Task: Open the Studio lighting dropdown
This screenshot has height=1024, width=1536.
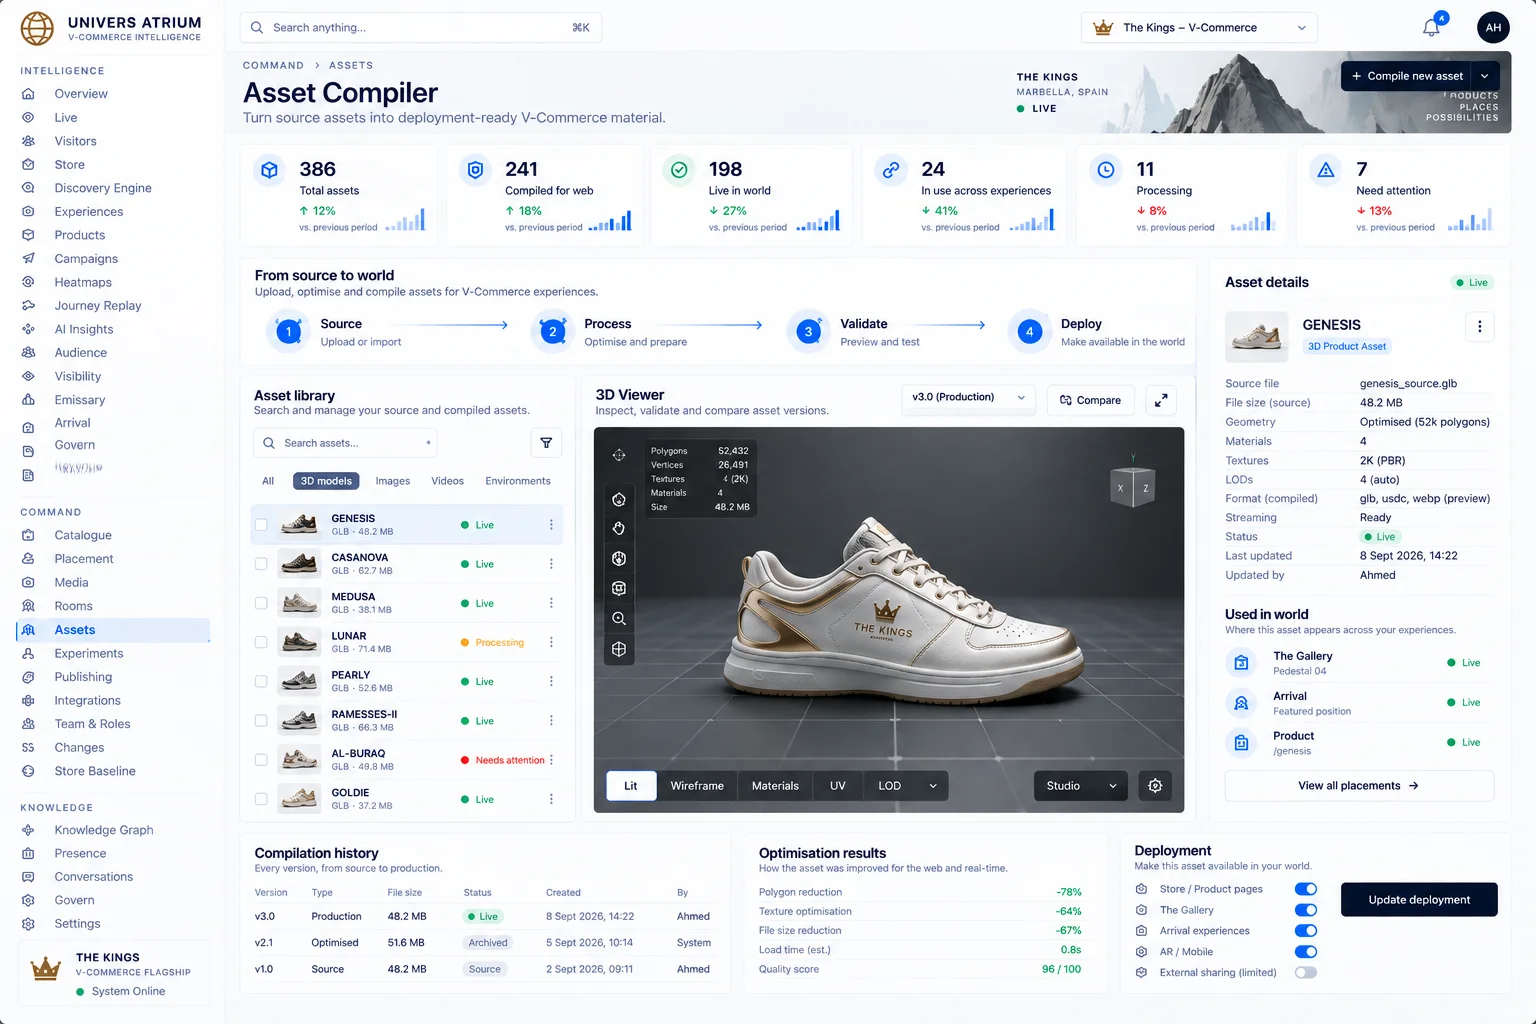Action: pyautogui.click(x=1081, y=786)
